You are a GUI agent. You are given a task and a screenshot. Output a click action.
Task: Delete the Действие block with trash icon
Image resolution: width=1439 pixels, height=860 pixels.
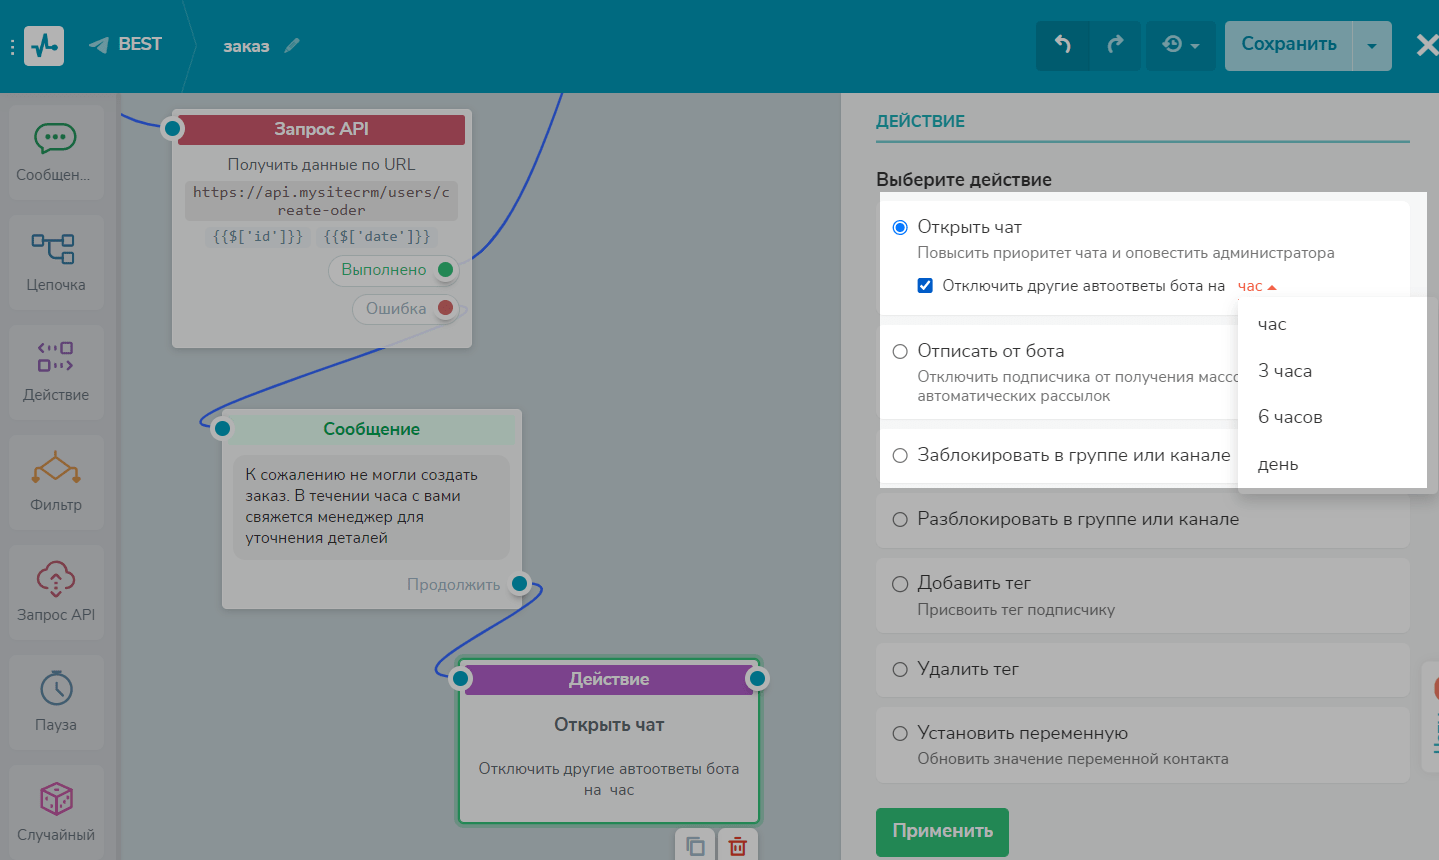coord(738,846)
